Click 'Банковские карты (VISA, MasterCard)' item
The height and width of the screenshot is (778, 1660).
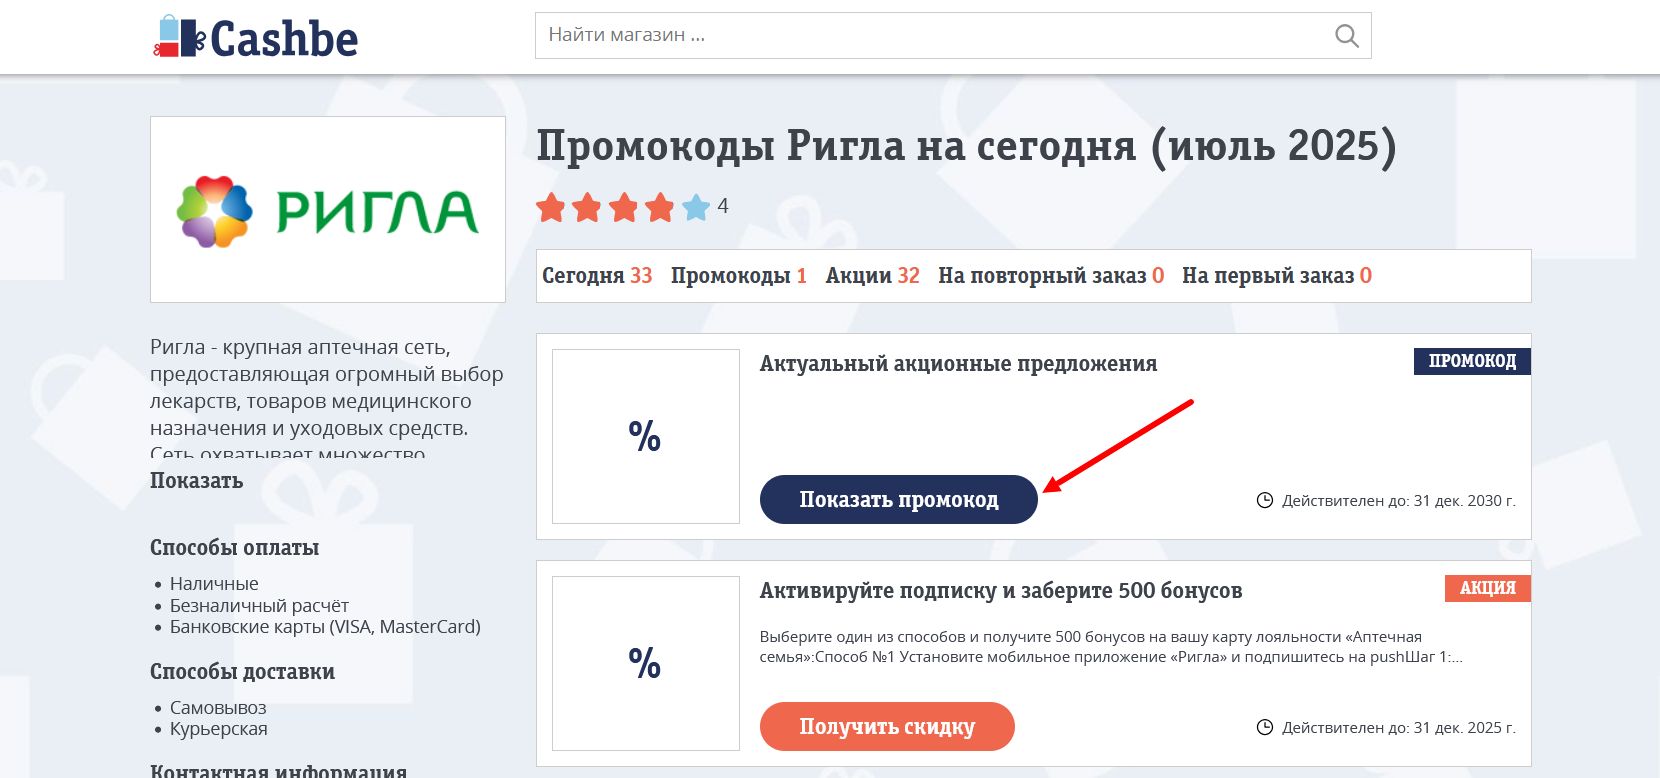pos(325,627)
